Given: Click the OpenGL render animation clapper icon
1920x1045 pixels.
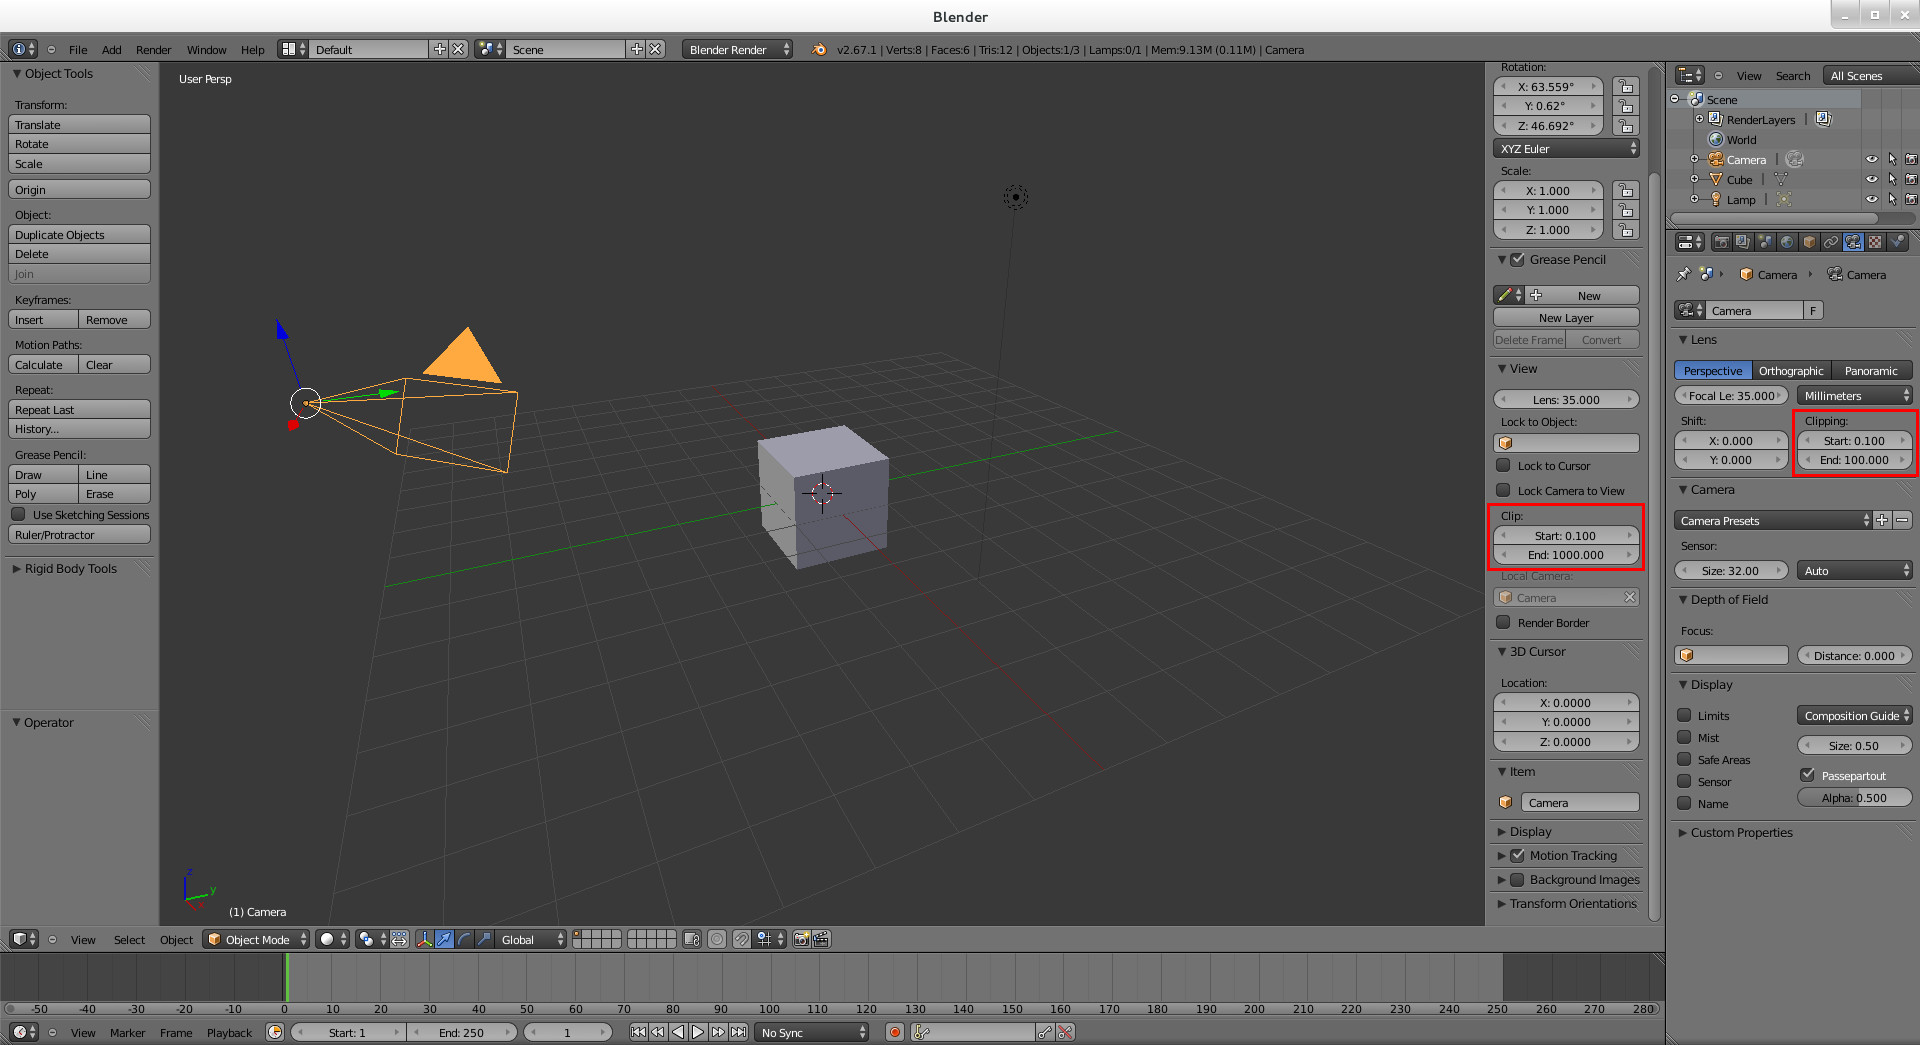Looking at the screenshot, I should coord(821,939).
